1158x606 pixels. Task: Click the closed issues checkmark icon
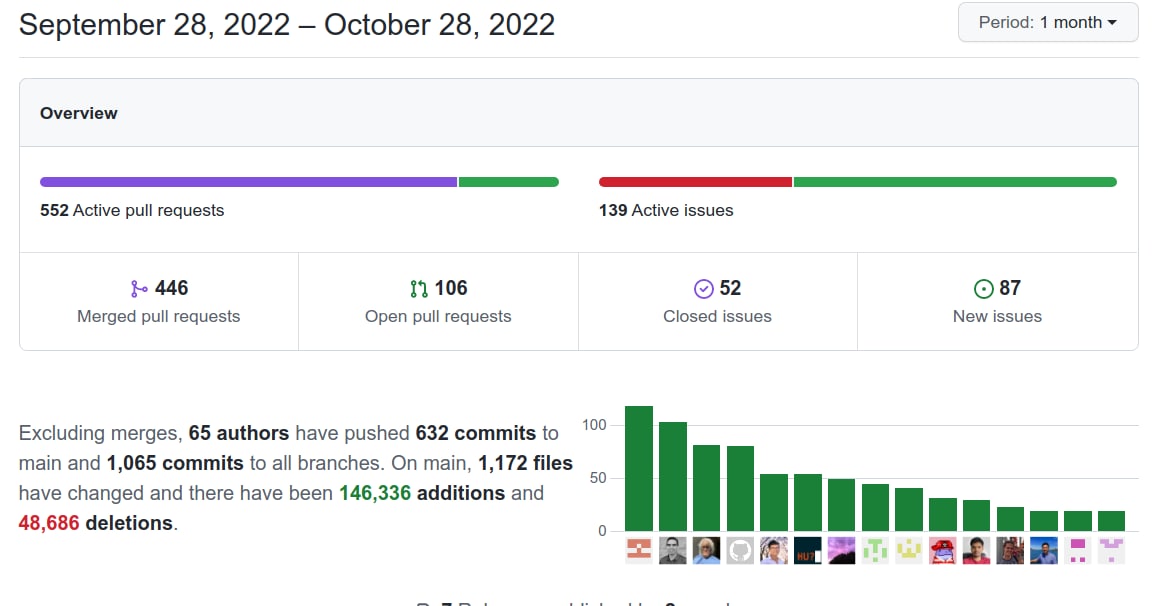pyautogui.click(x=703, y=289)
